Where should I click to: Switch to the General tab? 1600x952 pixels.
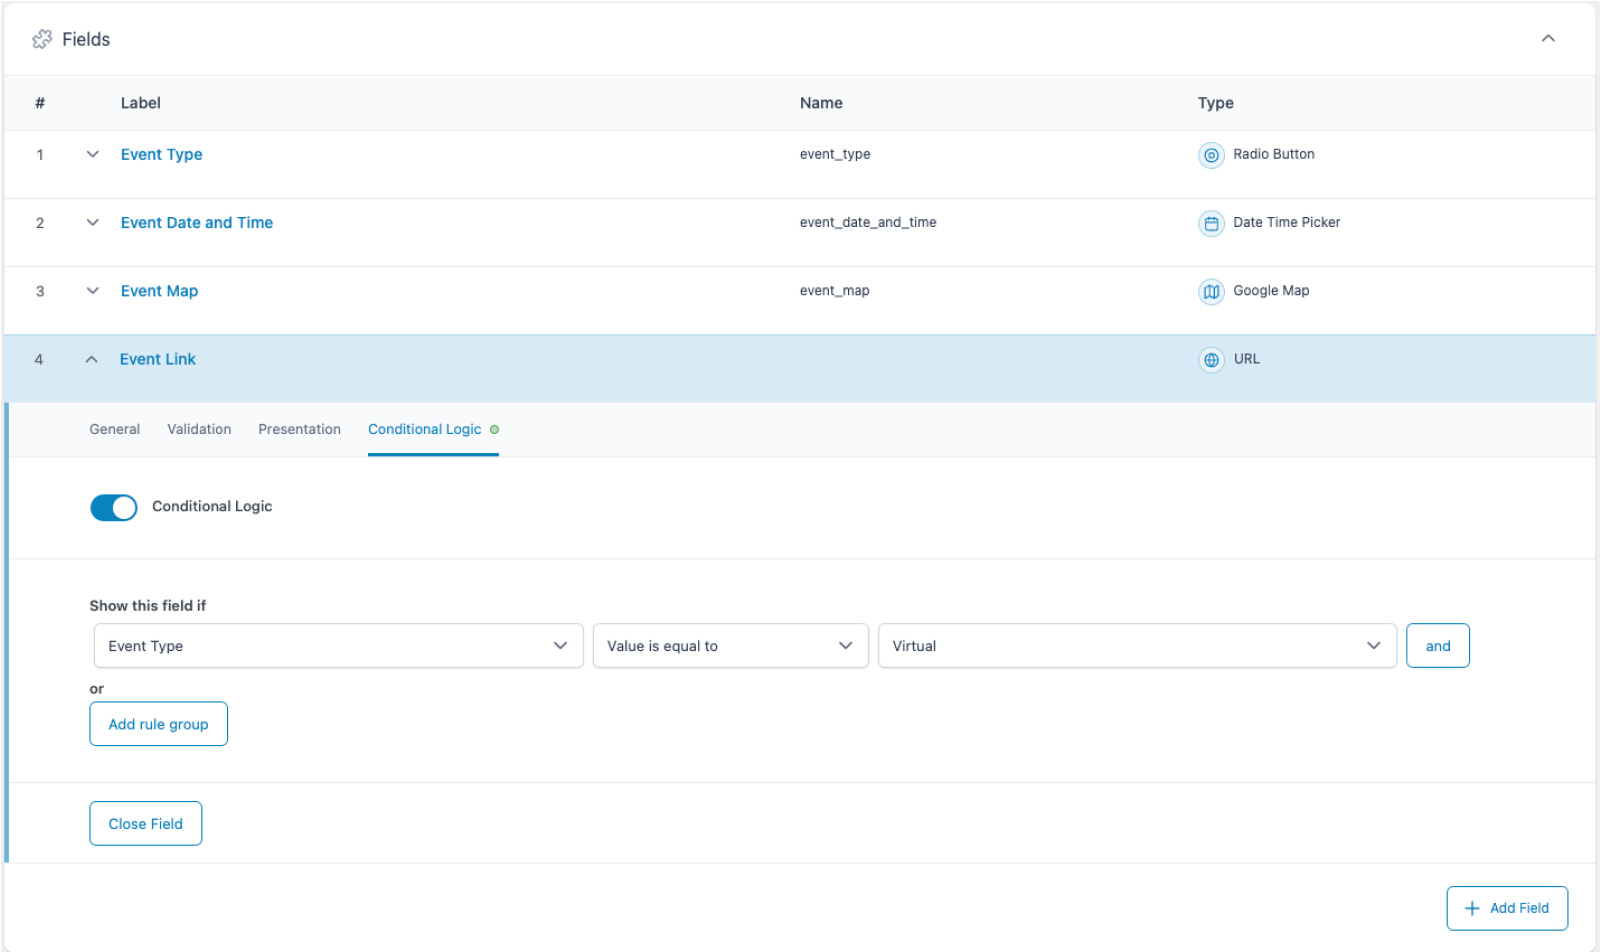(114, 429)
